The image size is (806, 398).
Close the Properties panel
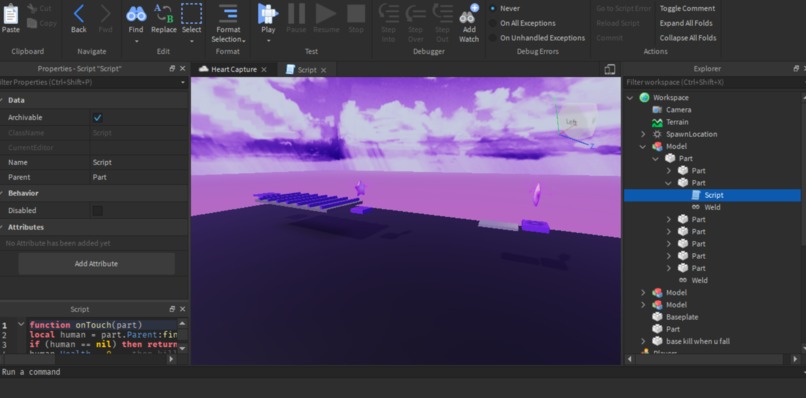tap(182, 69)
